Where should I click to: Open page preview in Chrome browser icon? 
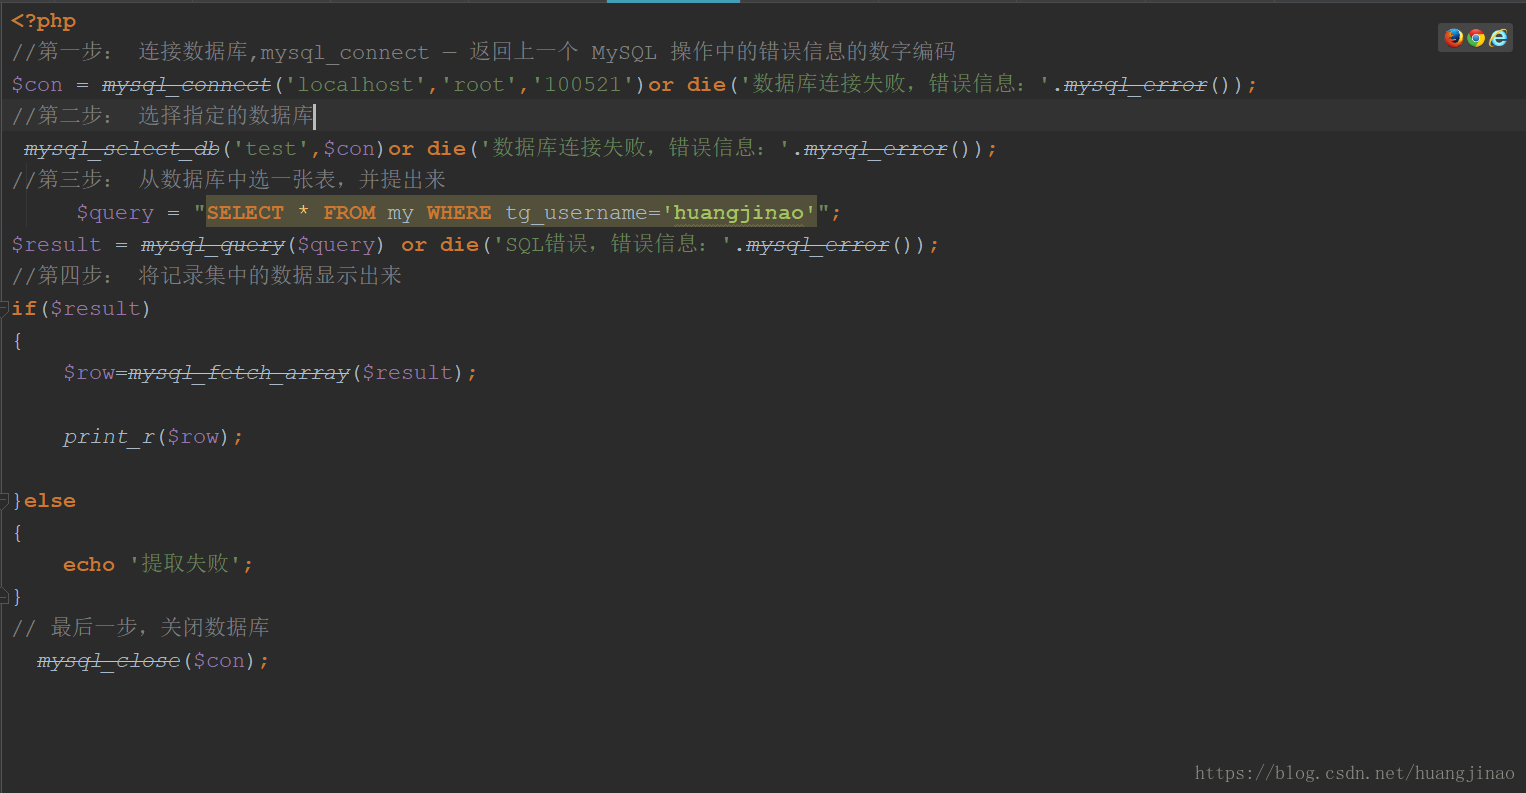pyautogui.click(x=1475, y=38)
